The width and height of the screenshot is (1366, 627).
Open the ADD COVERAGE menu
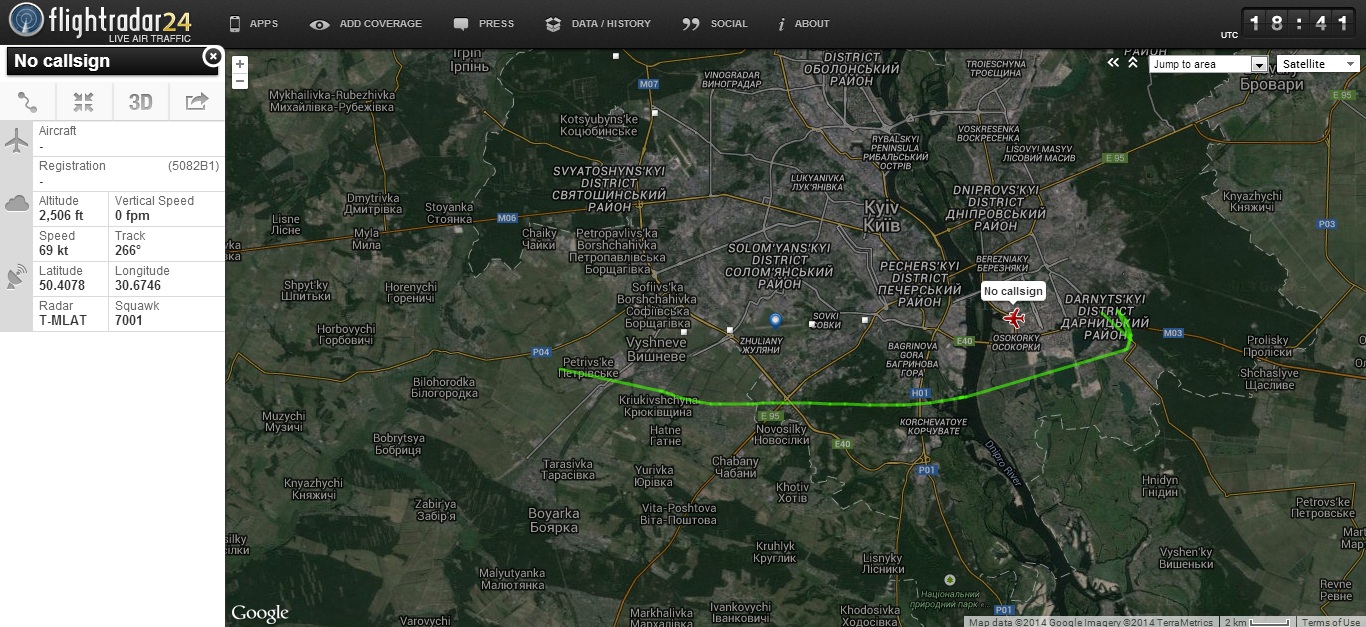click(366, 24)
